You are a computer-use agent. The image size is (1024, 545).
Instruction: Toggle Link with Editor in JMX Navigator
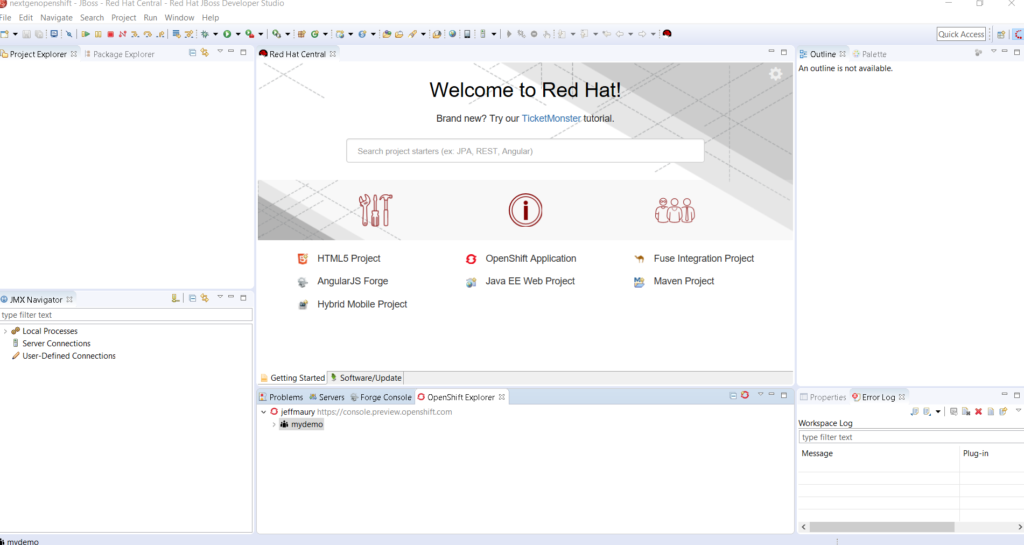click(204, 298)
